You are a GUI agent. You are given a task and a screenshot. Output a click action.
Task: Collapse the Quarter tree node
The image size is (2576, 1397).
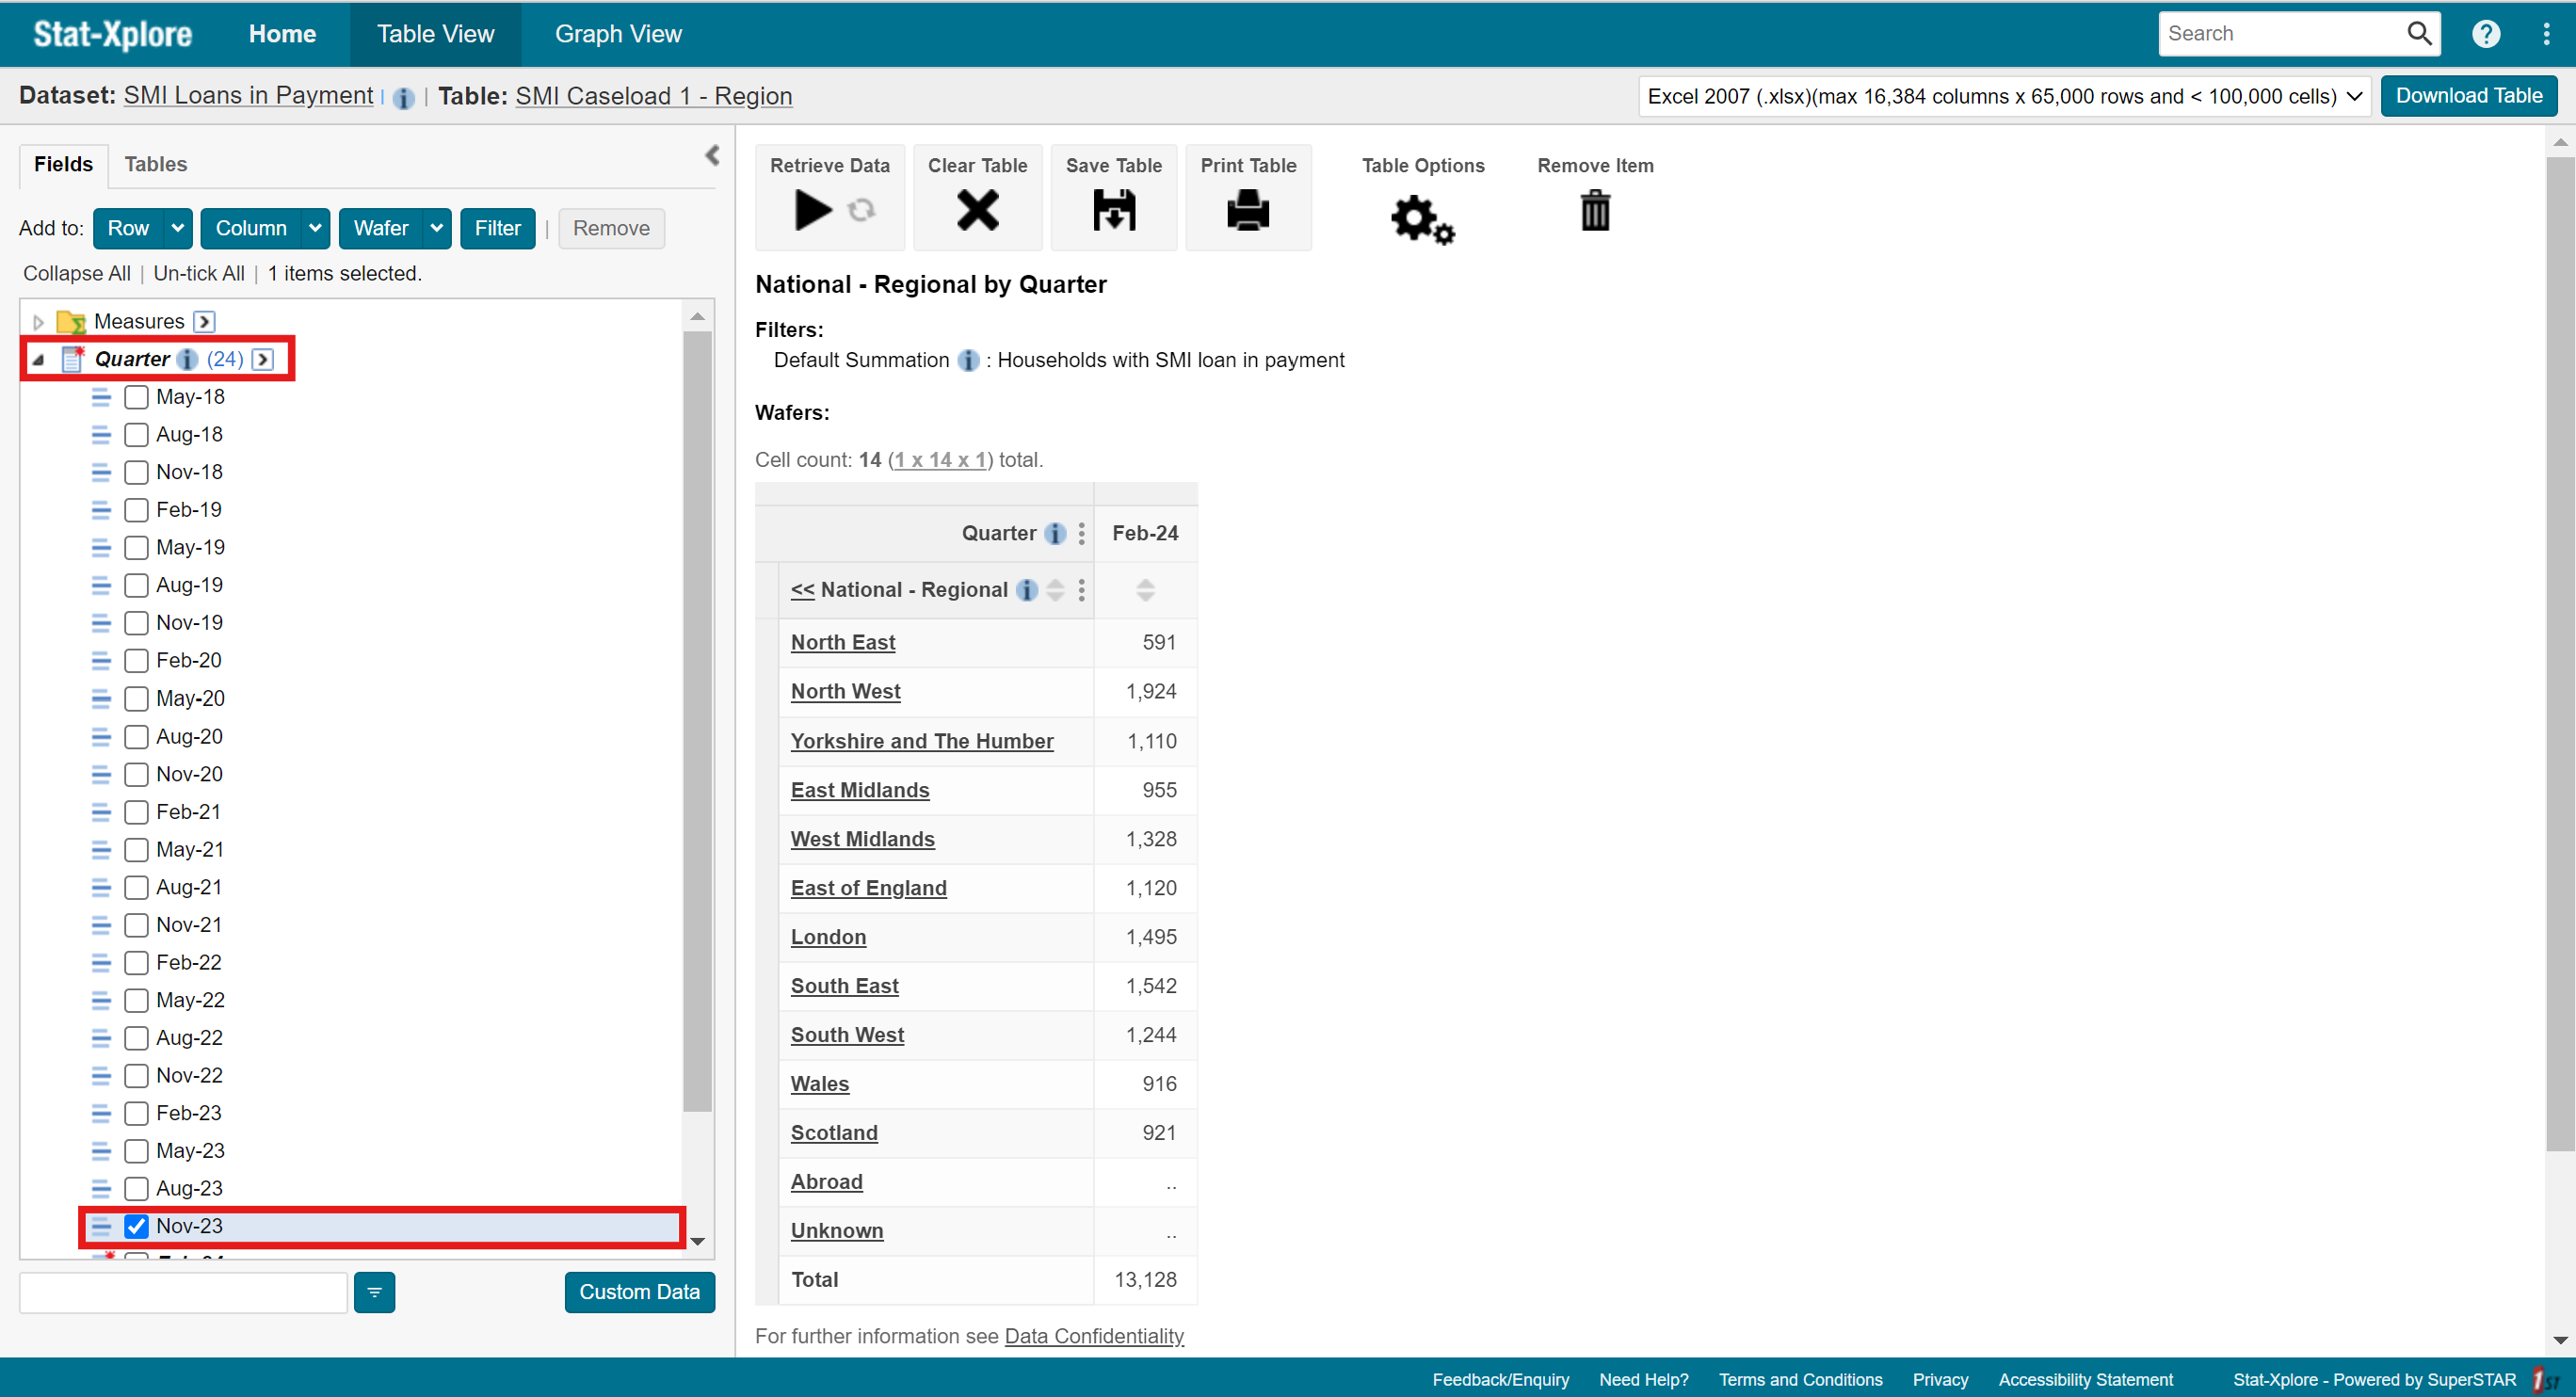point(38,359)
